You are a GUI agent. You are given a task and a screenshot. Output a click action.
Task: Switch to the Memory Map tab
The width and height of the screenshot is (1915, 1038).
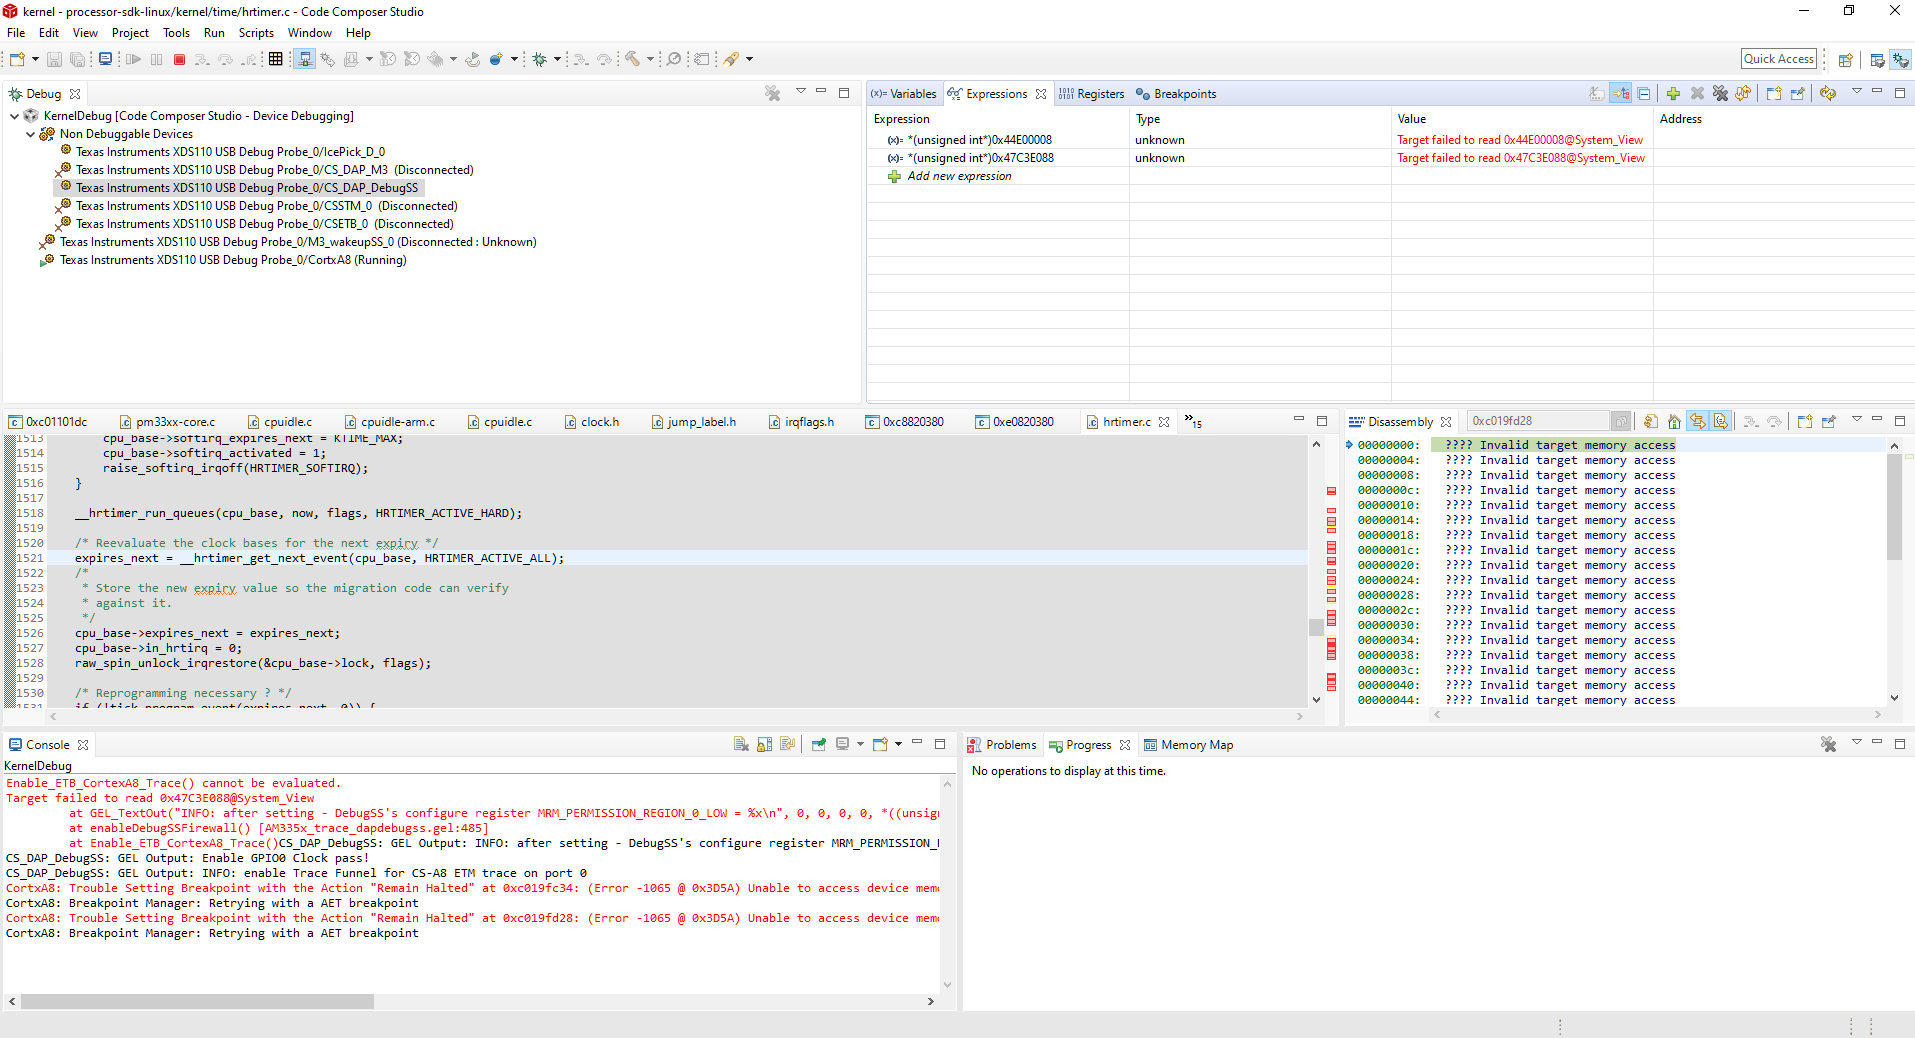coord(1189,745)
